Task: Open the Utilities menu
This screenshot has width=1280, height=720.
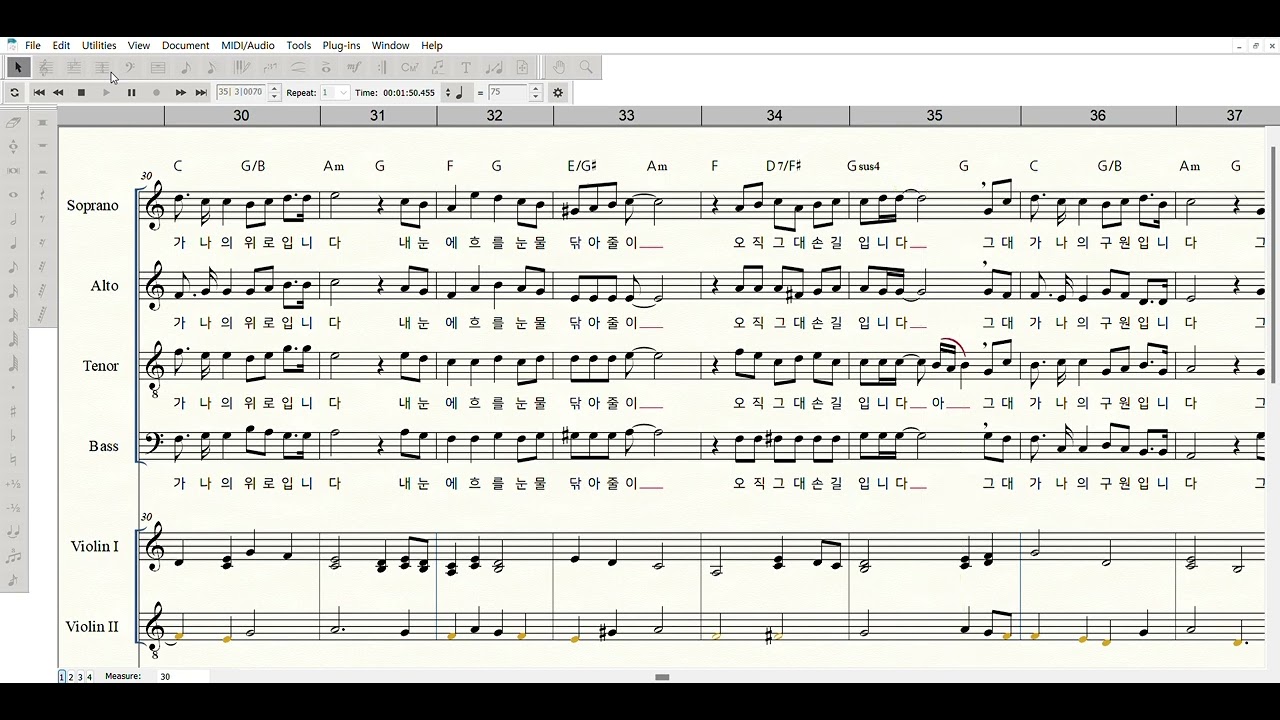Action: tap(99, 45)
